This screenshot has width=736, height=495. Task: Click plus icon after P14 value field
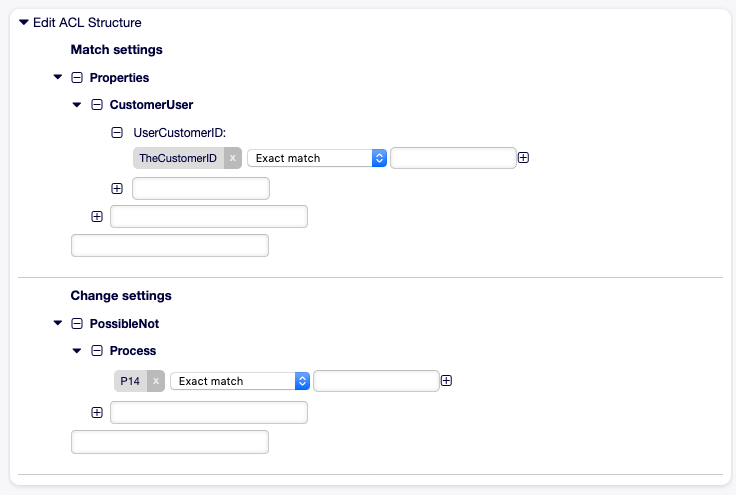pyautogui.click(x=446, y=381)
